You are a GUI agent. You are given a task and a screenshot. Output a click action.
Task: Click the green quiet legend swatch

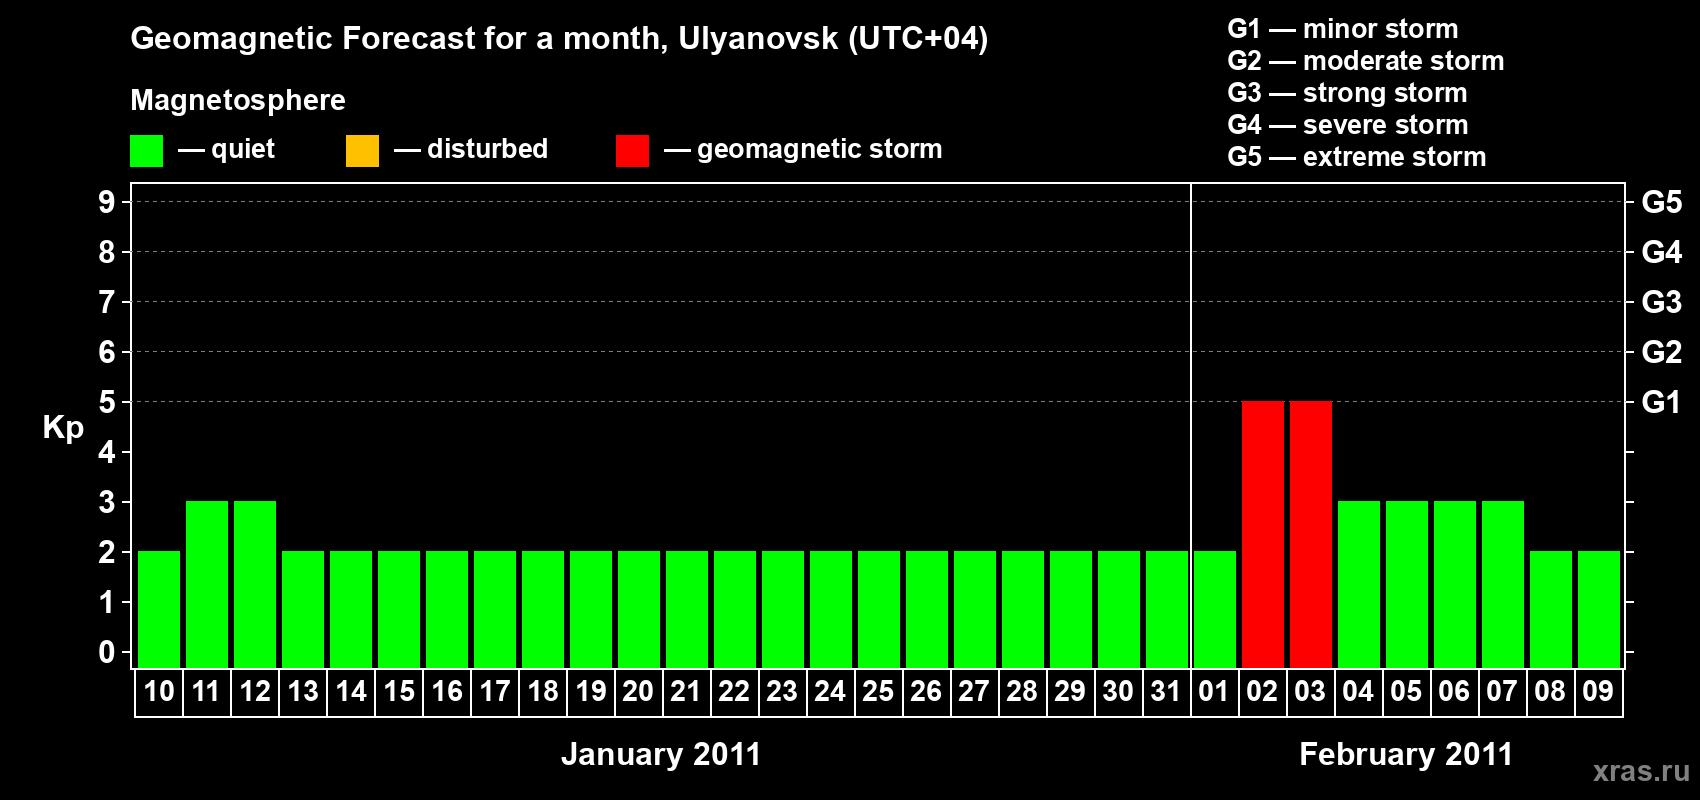point(146,151)
